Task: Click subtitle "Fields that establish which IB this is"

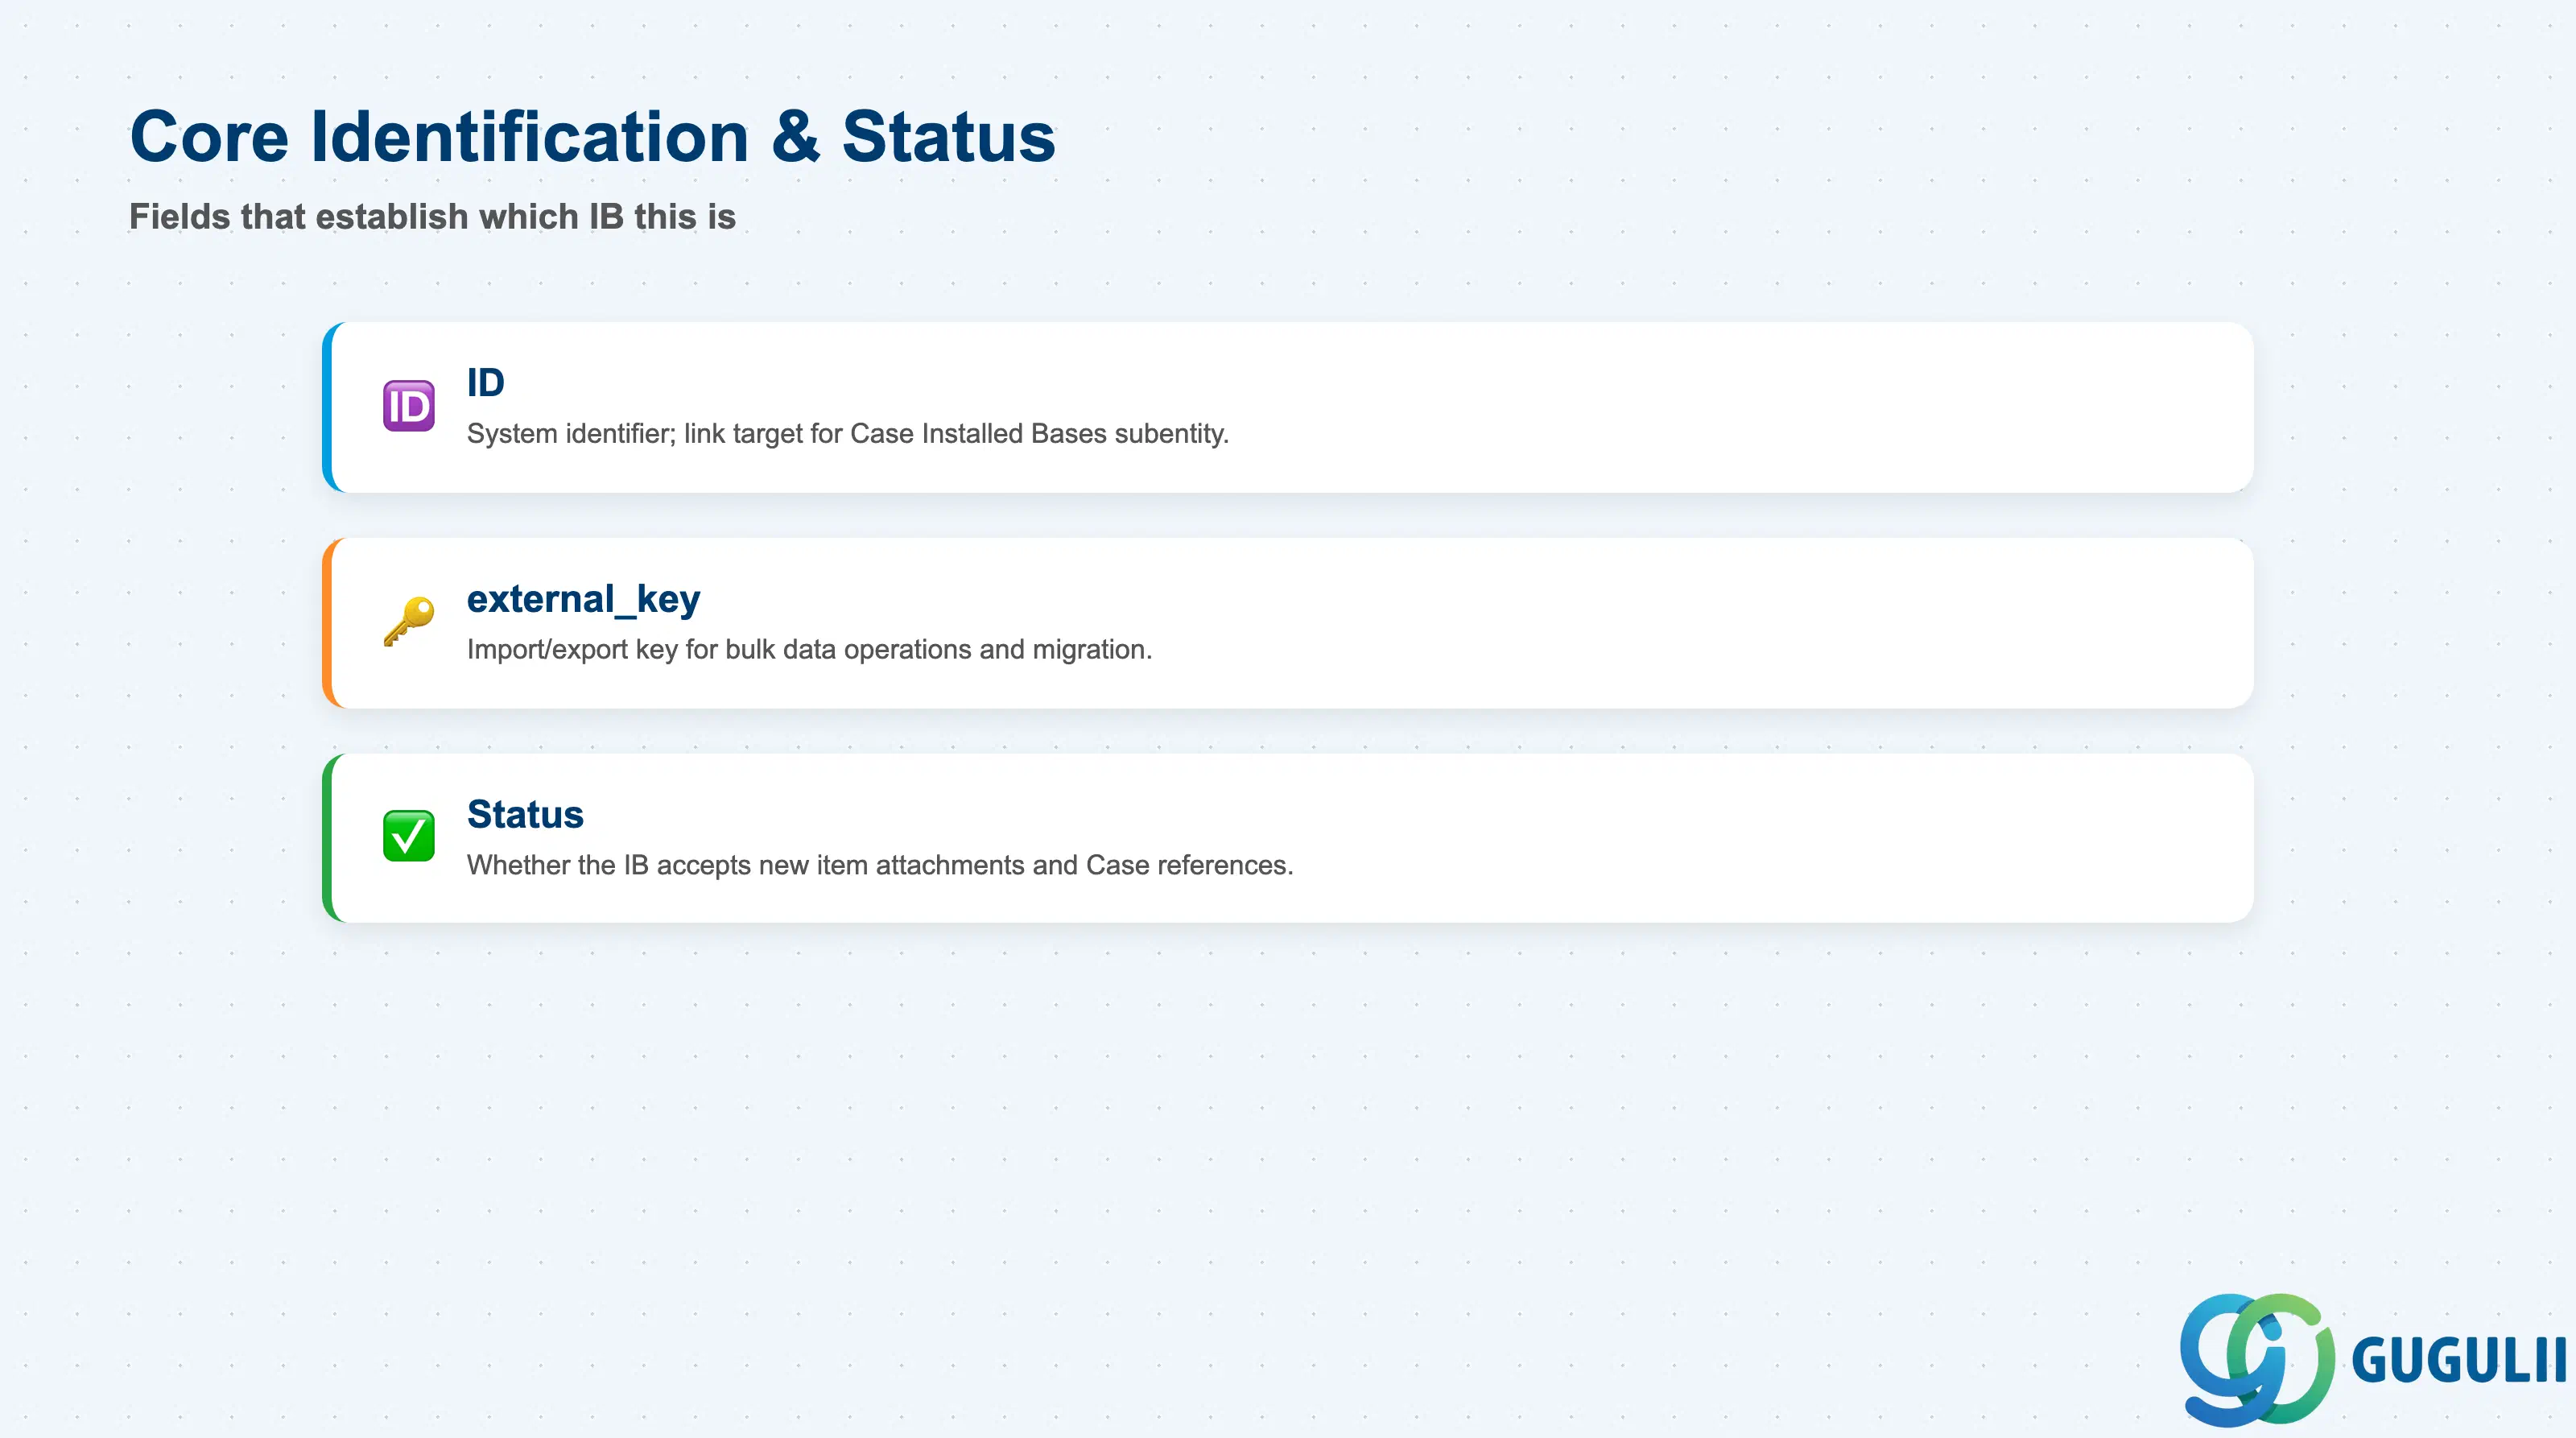Action: point(433,217)
